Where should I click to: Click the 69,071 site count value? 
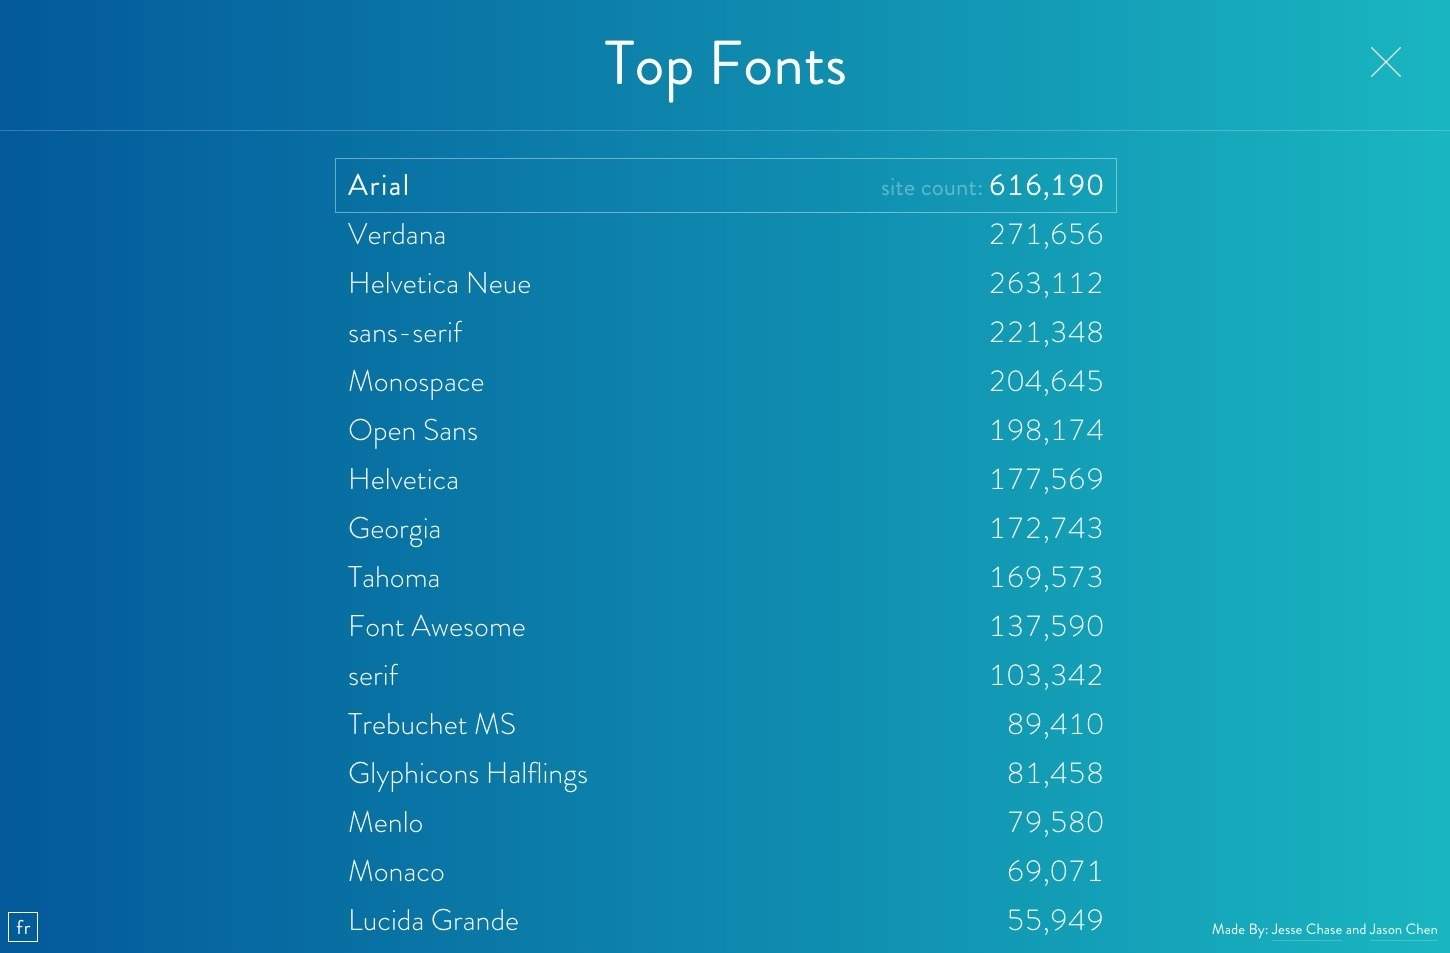[1055, 871]
